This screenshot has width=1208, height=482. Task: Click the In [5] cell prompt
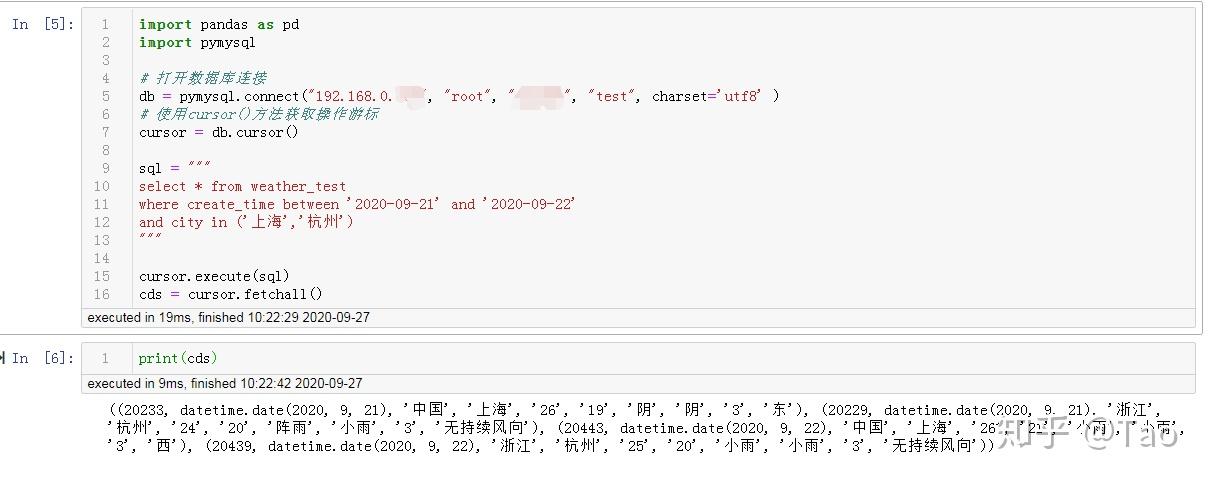click(x=43, y=24)
